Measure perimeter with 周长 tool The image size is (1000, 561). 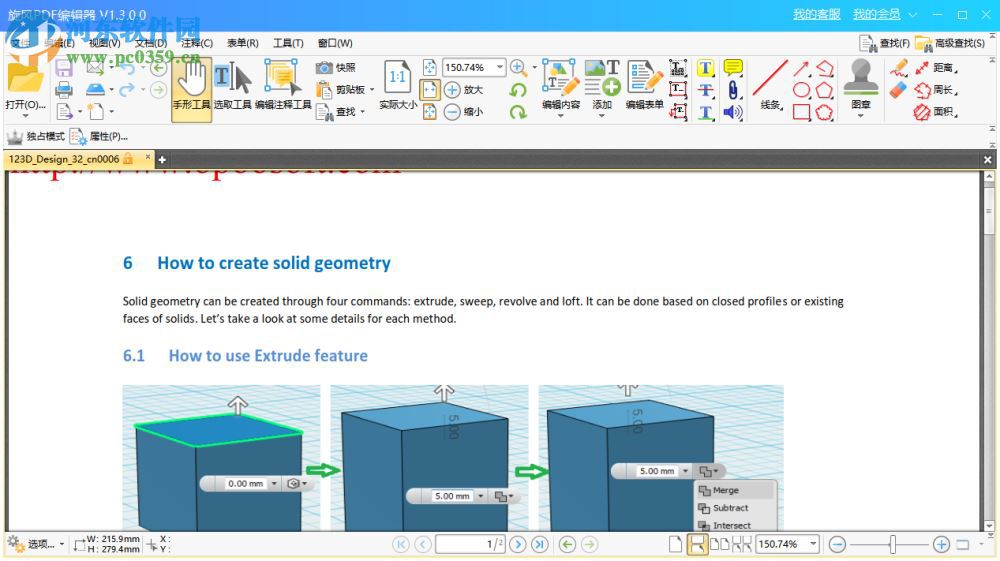(x=936, y=90)
